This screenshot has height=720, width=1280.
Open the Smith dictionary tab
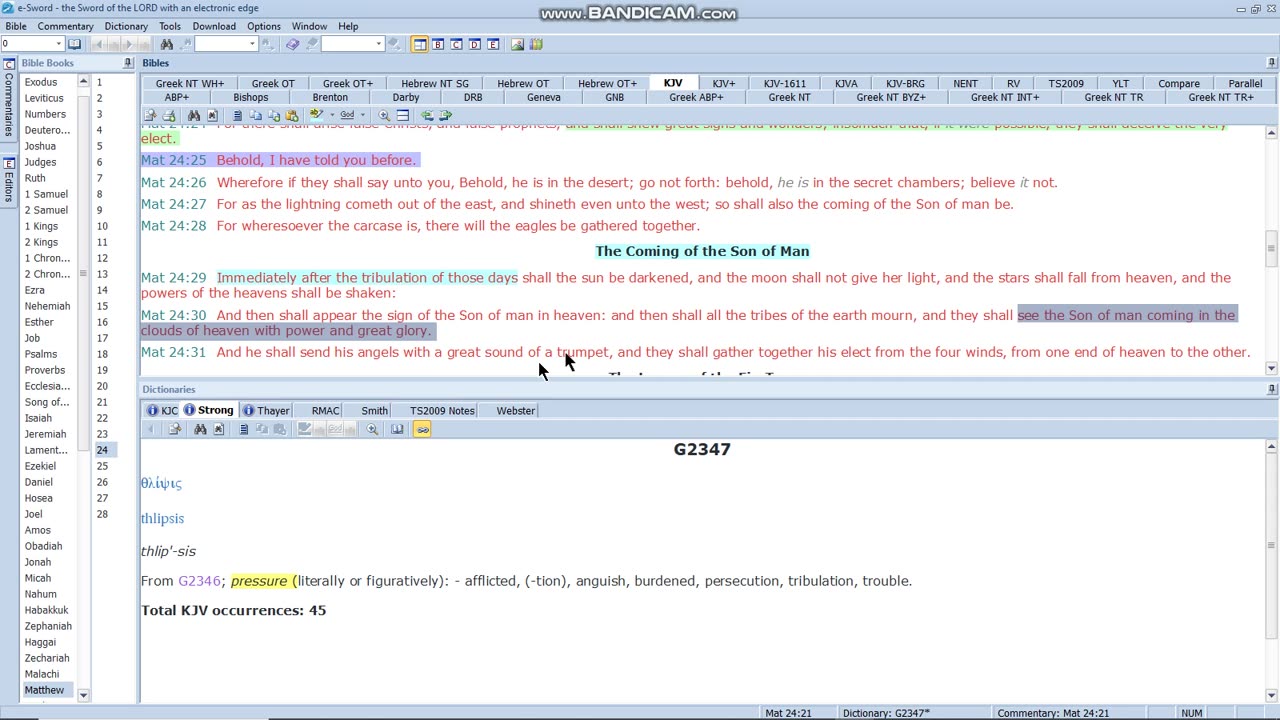(374, 410)
